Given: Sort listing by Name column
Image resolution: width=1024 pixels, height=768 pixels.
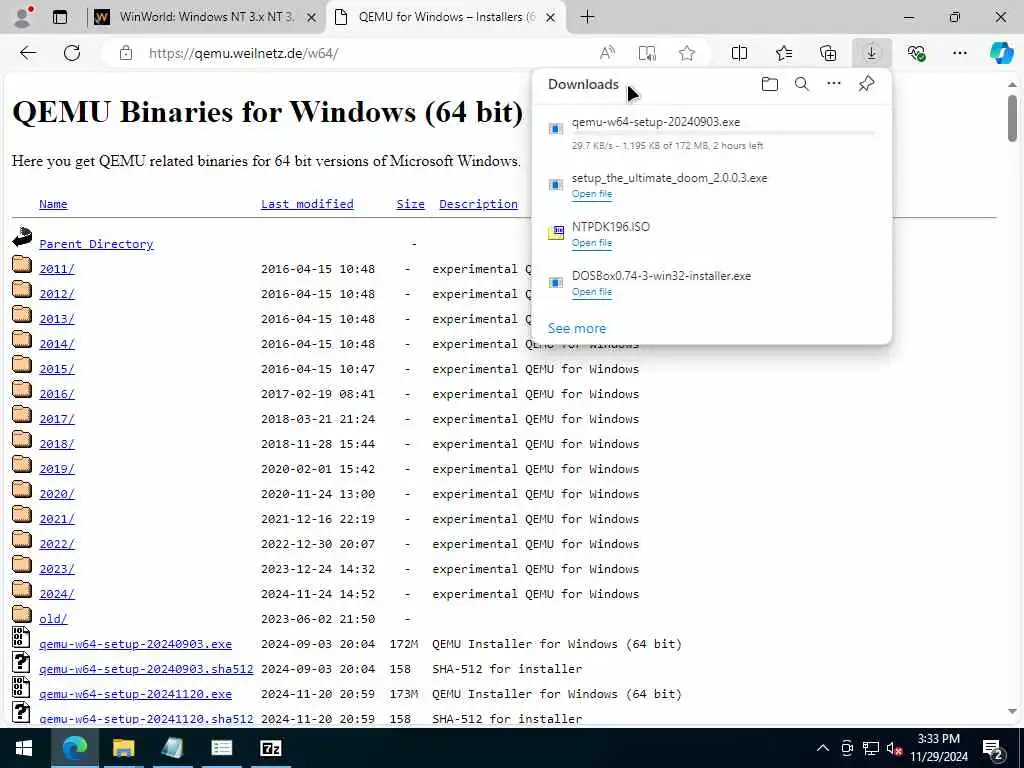Looking at the screenshot, I should (x=53, y=204).
